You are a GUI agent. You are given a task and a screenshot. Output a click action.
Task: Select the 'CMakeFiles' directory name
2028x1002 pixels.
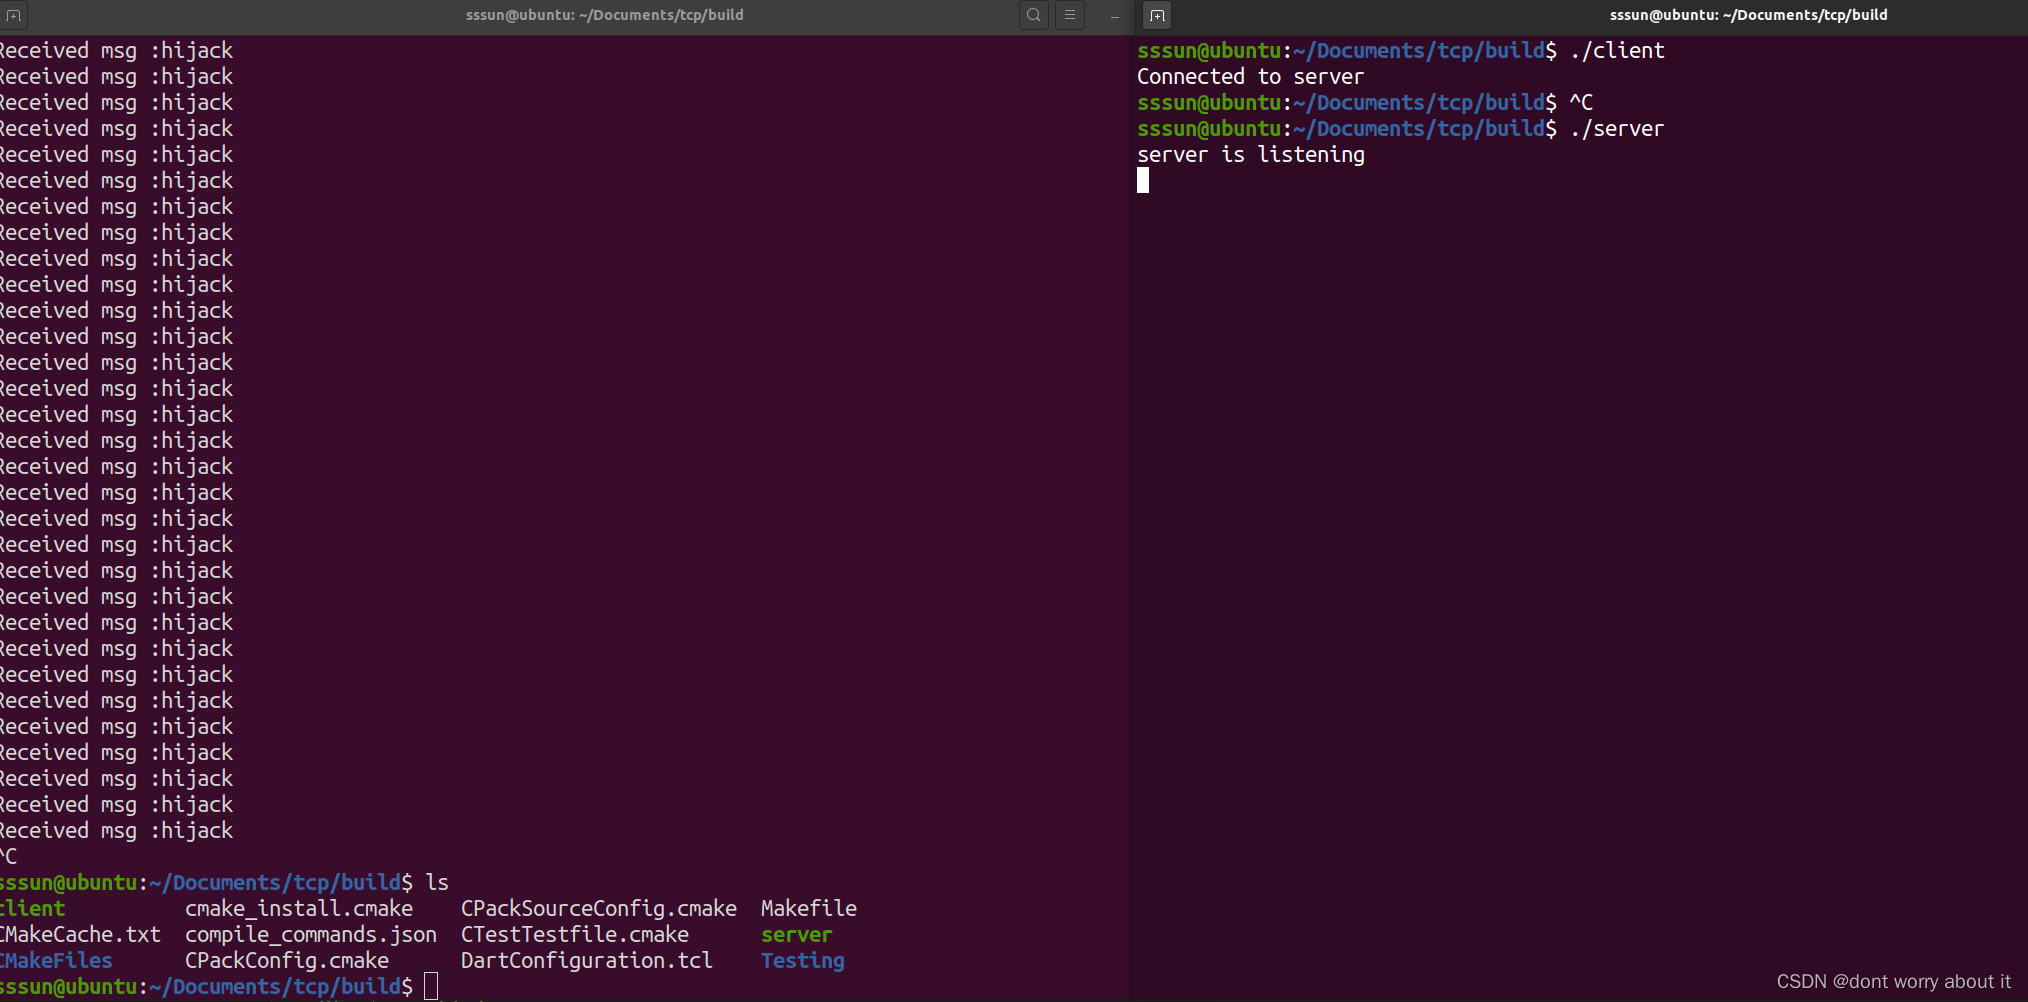pyautogui.click(x=56, y=960)
